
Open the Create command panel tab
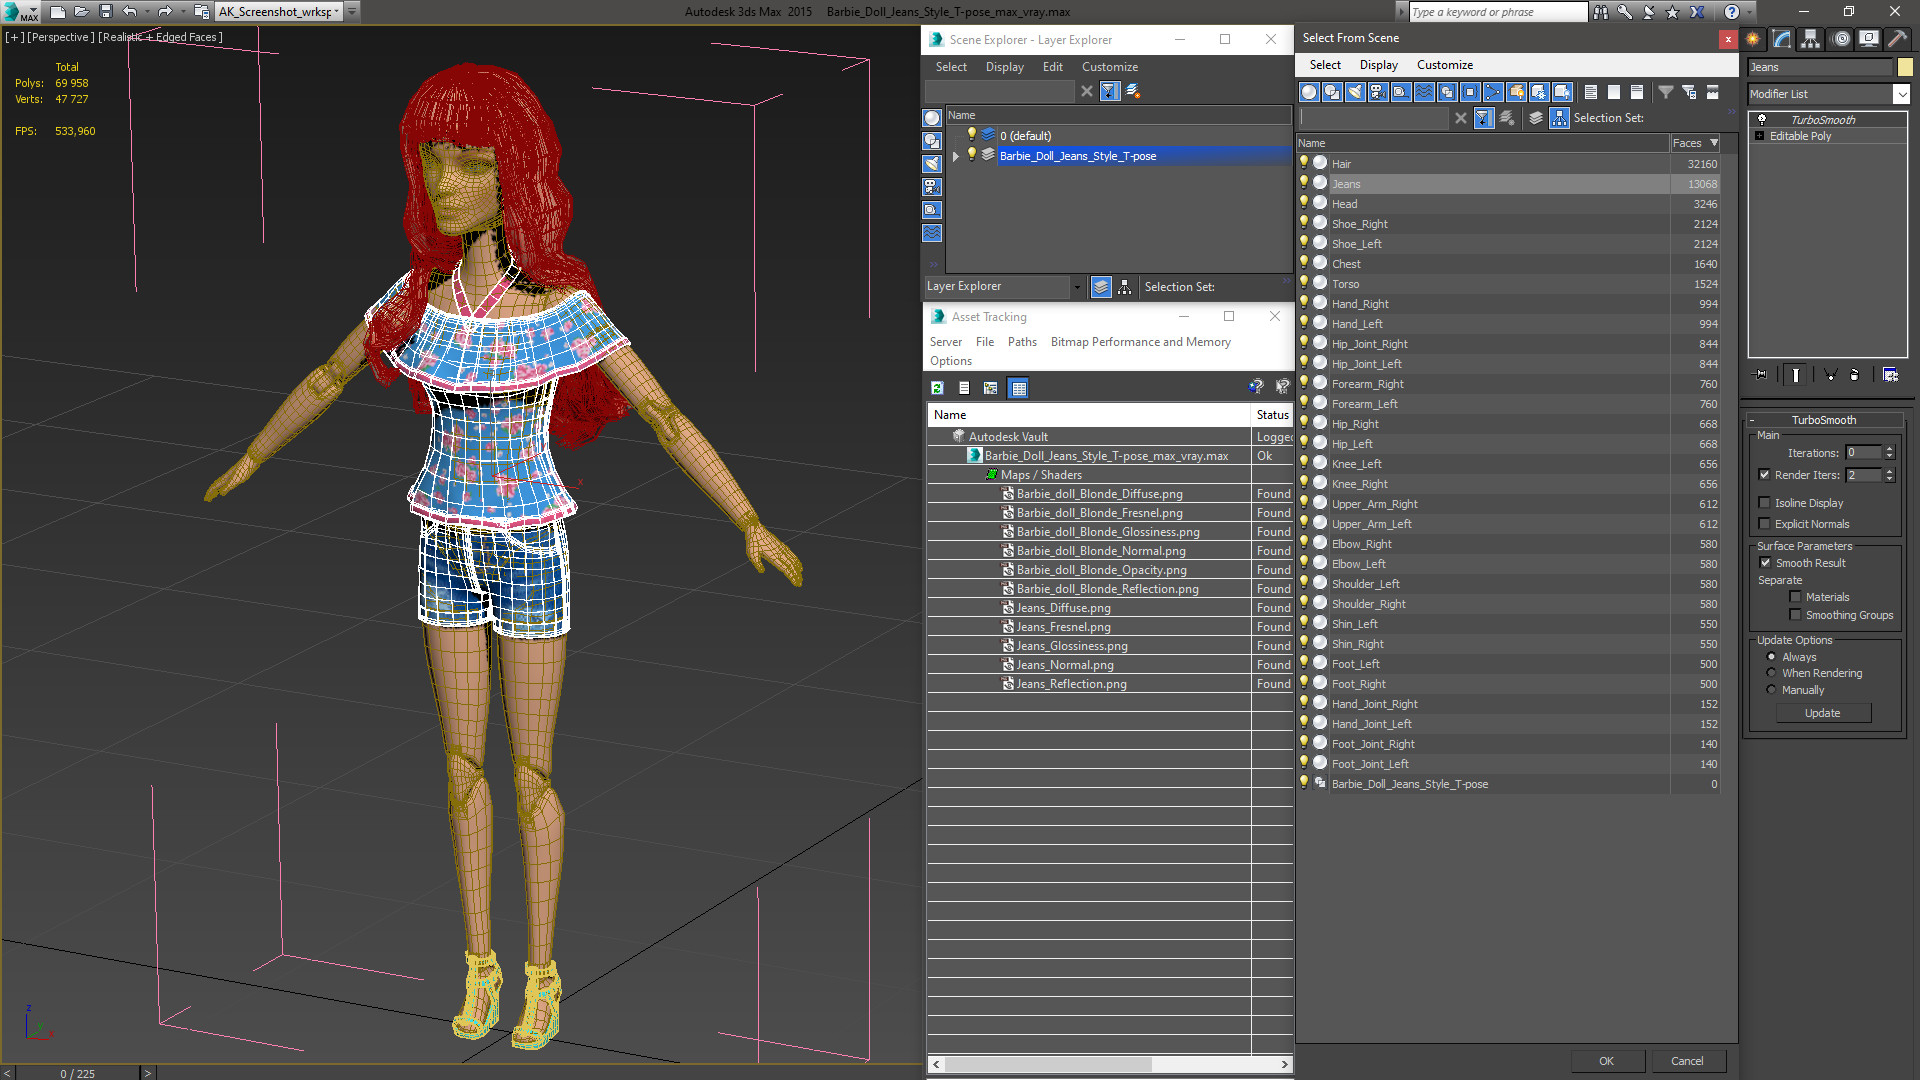(1753, 39)
